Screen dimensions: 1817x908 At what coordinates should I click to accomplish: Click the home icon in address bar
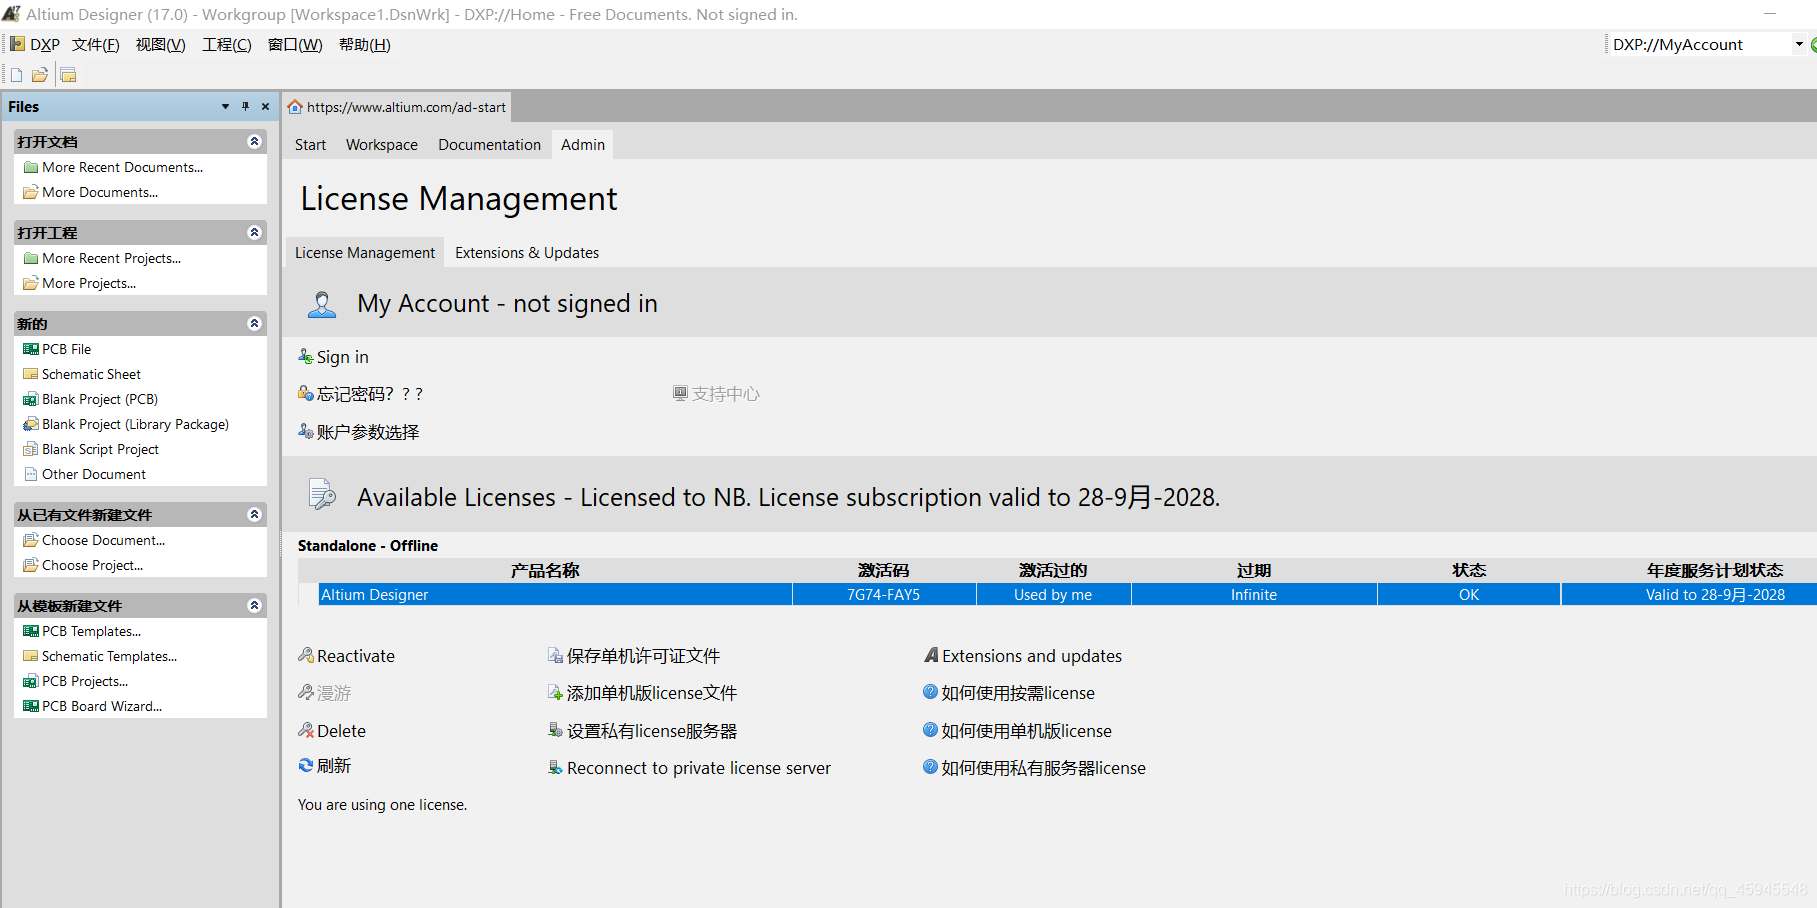295,107
